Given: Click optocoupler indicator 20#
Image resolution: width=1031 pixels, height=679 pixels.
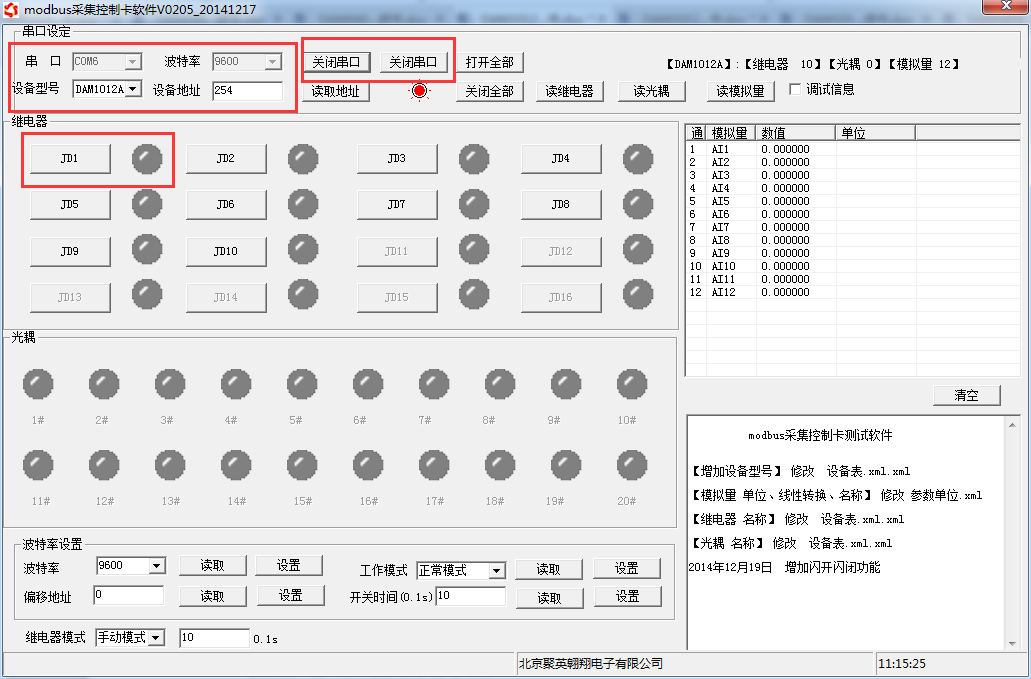Looking at the screenshot, I should pyautogui.click(x=632, y=465).
